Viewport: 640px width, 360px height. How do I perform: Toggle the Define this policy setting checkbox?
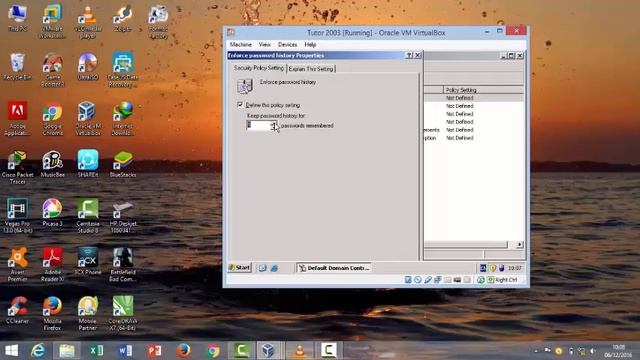tap(240, 105)
